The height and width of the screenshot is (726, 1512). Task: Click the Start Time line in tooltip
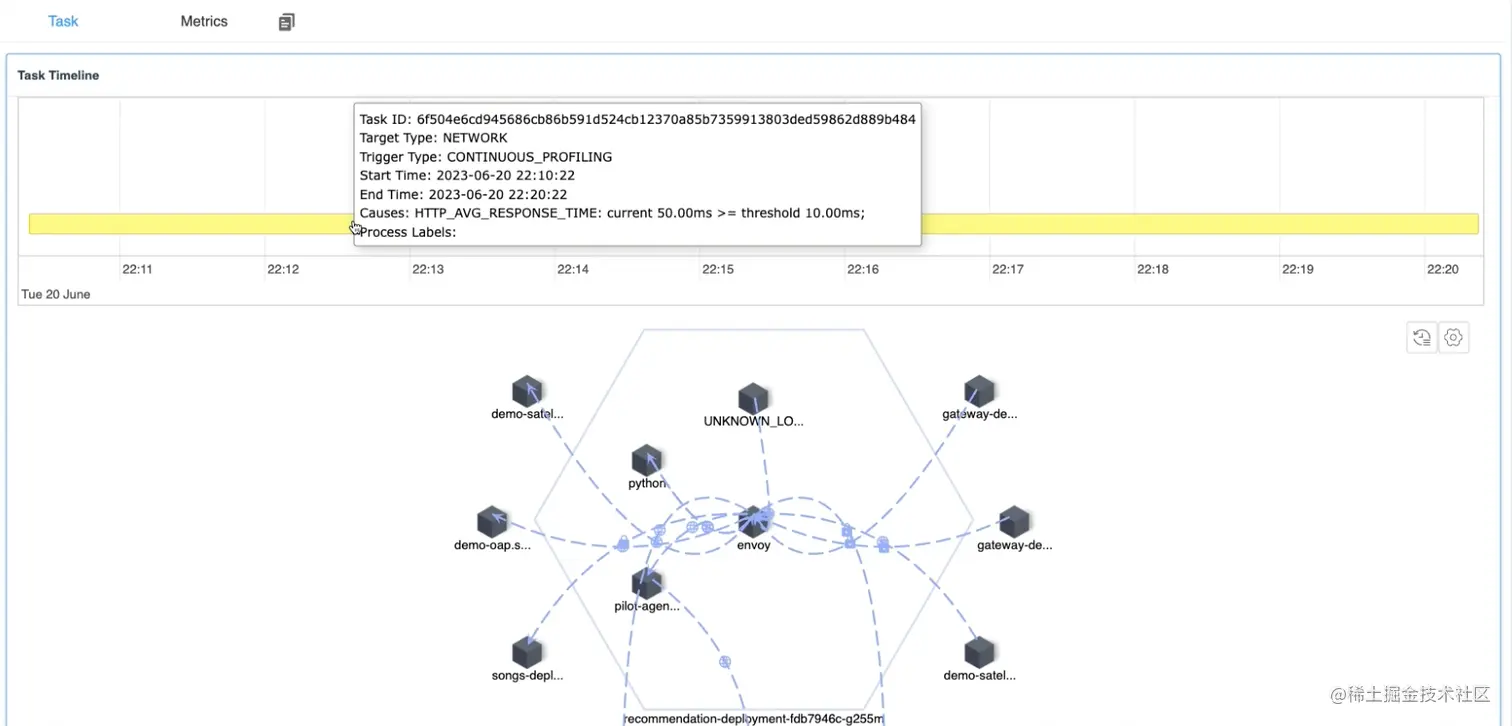point(467,175)
